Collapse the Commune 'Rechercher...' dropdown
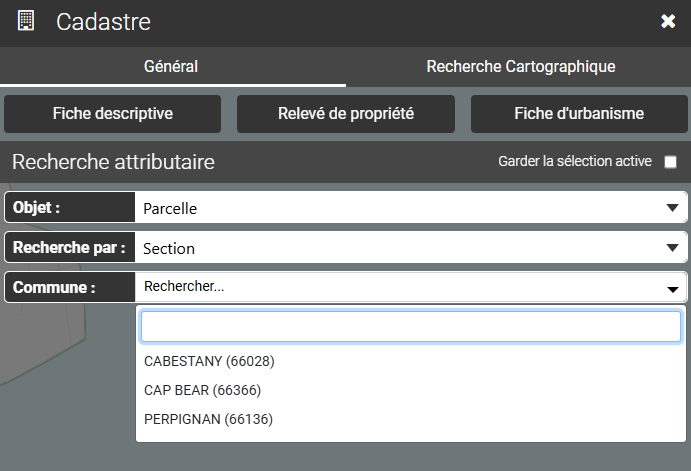Viewport: 691px width, 471px height. [x=400, y=287]
